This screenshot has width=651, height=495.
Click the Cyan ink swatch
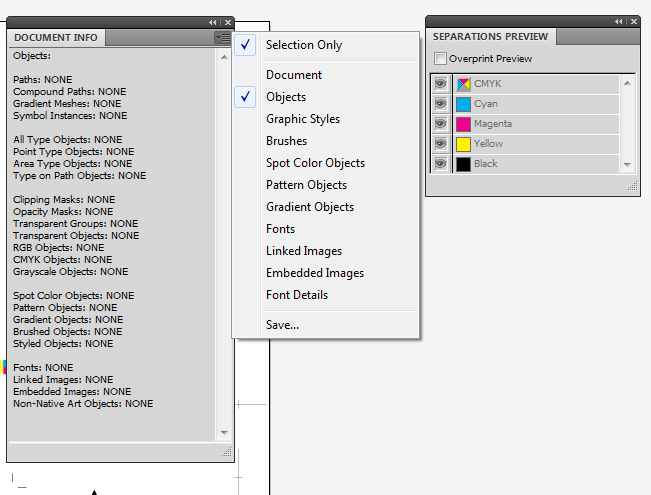pos(463,104)
